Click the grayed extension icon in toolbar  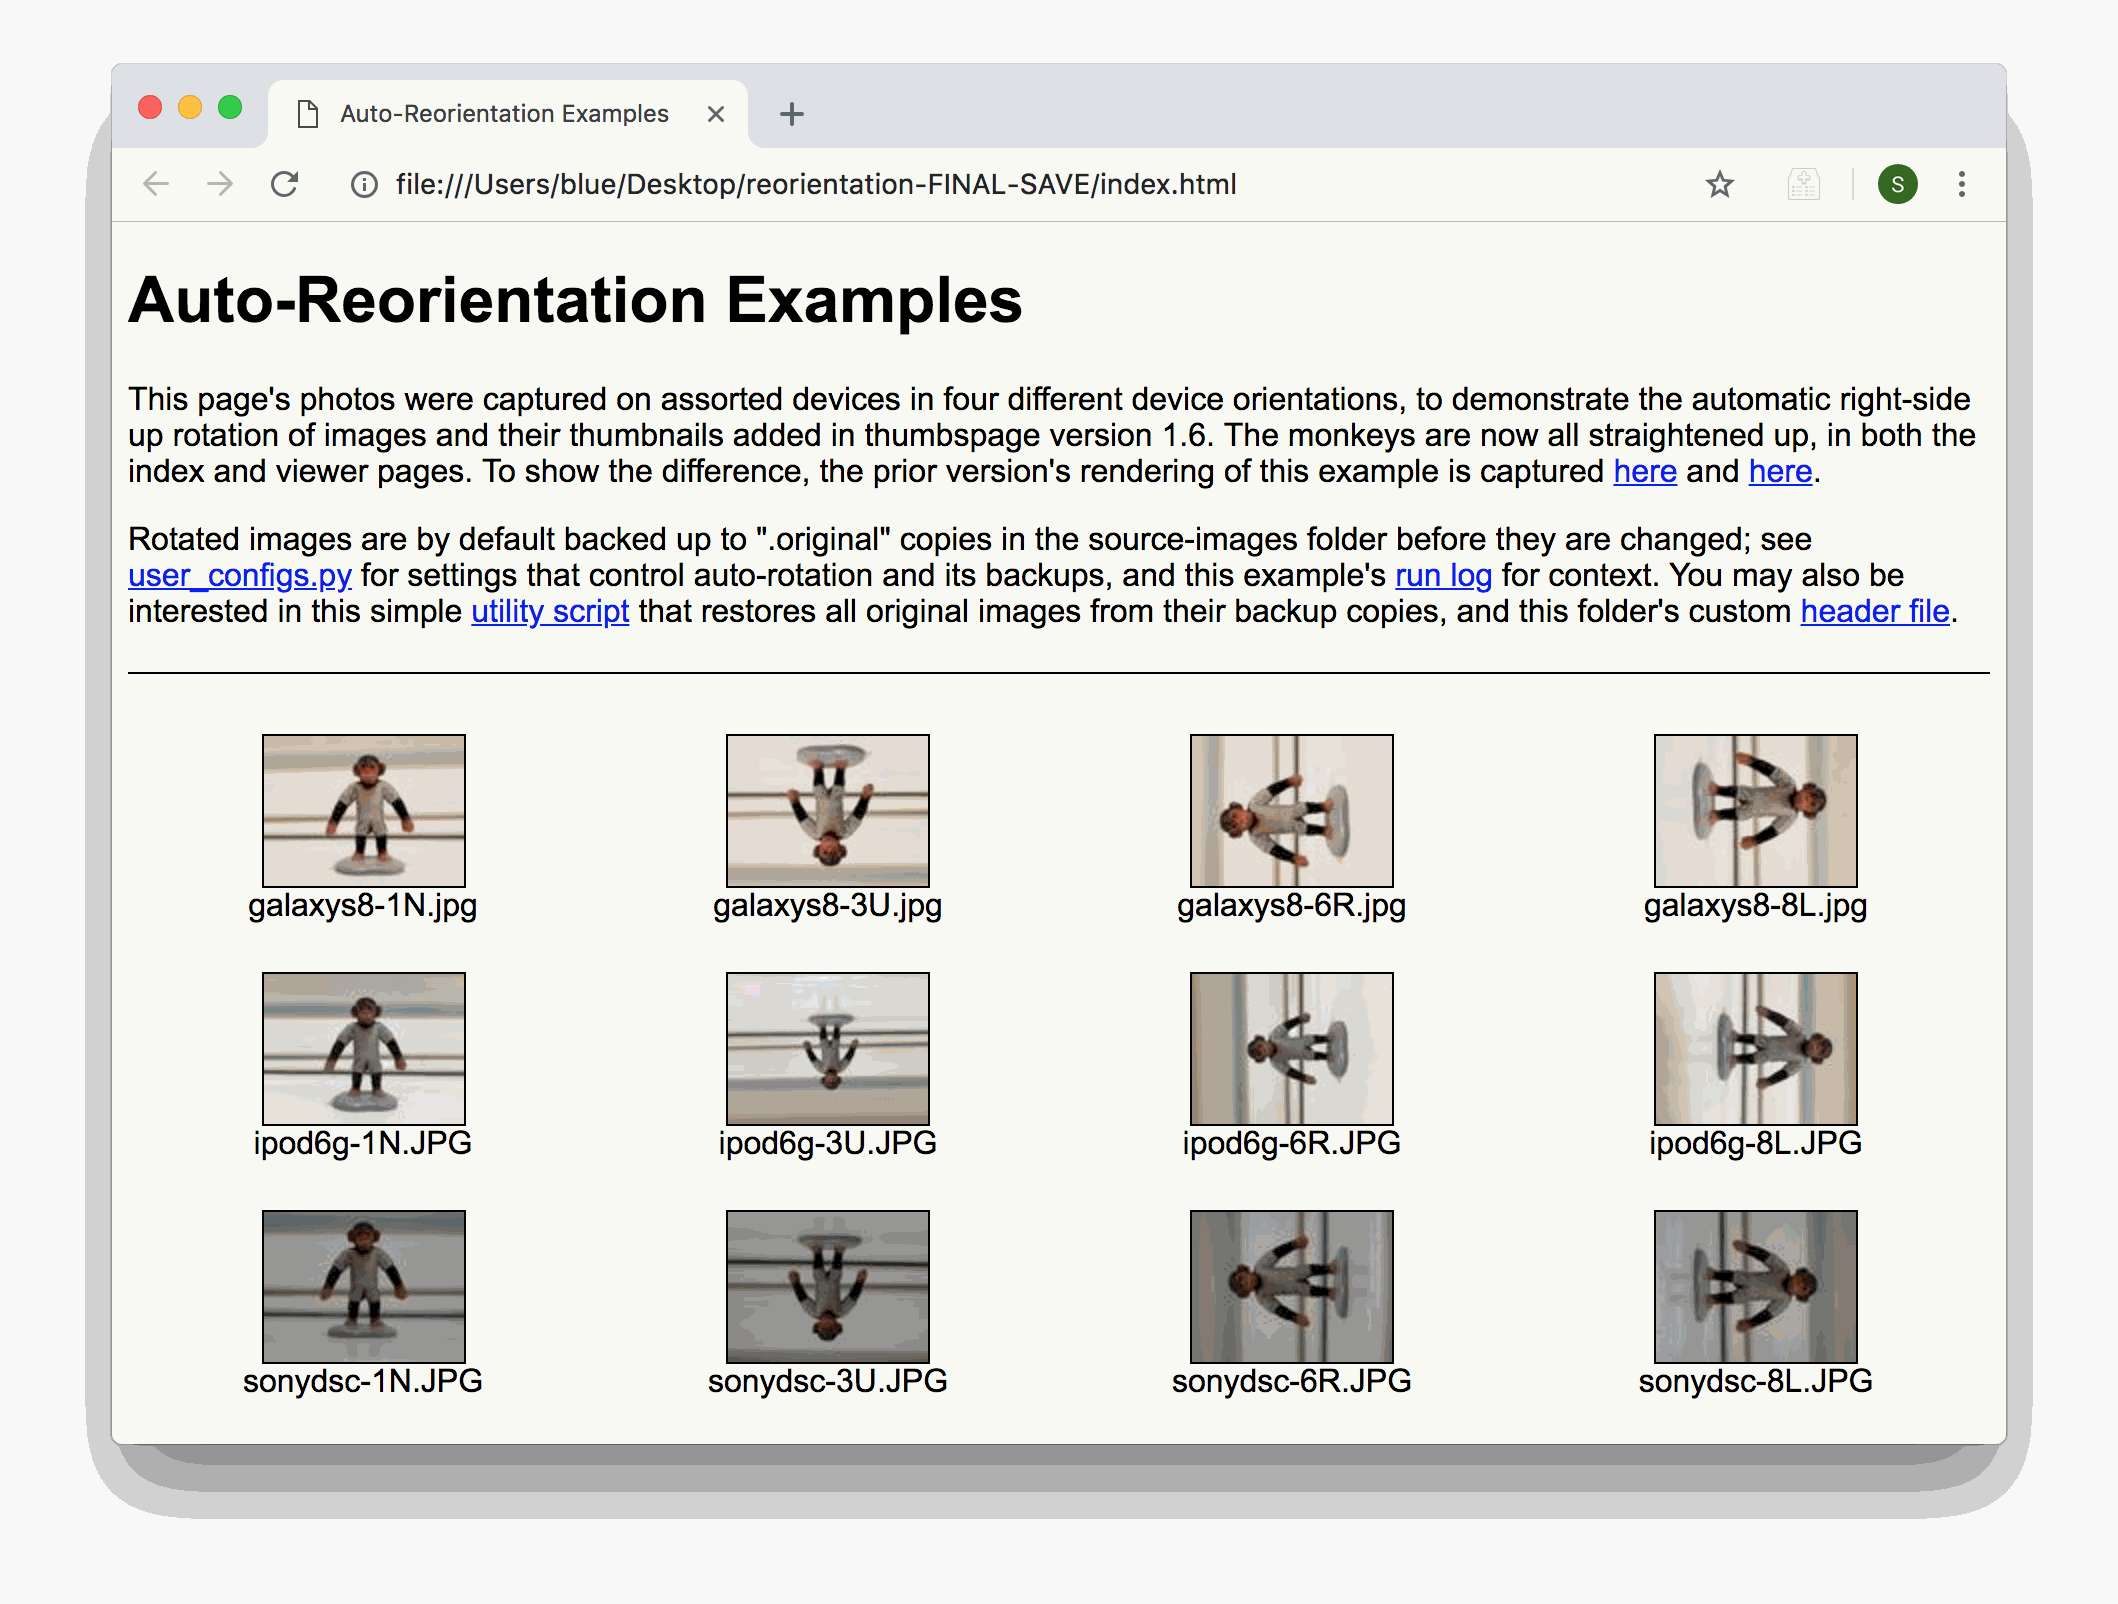1803,184
